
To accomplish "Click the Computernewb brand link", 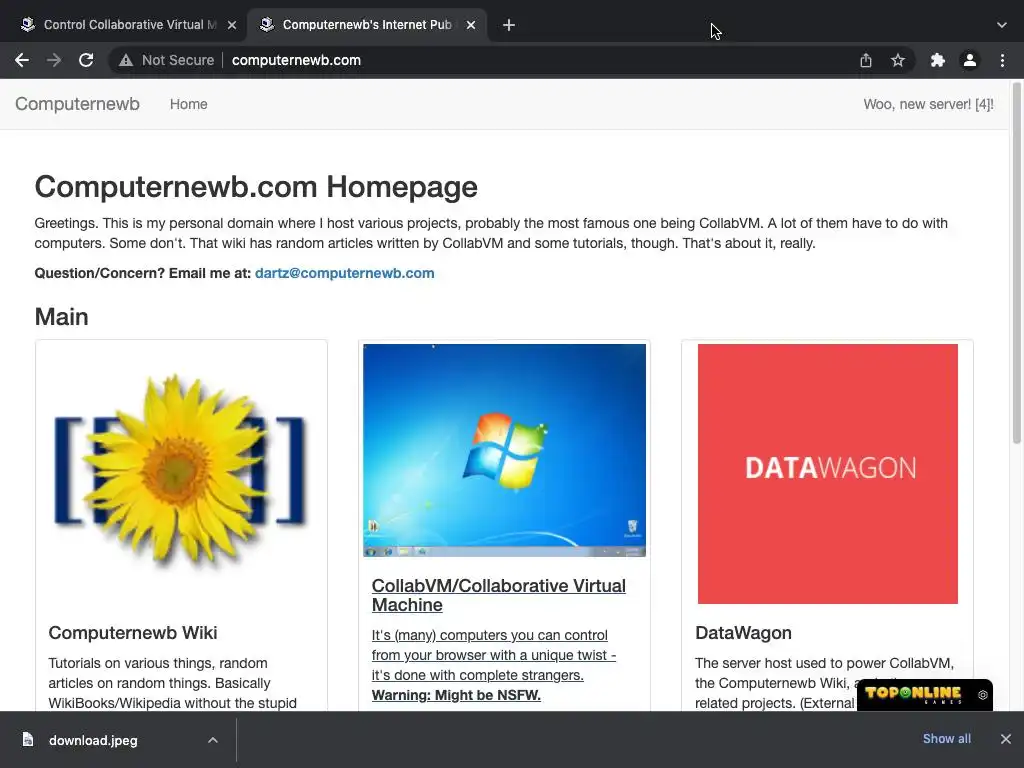I will [77, 104].
